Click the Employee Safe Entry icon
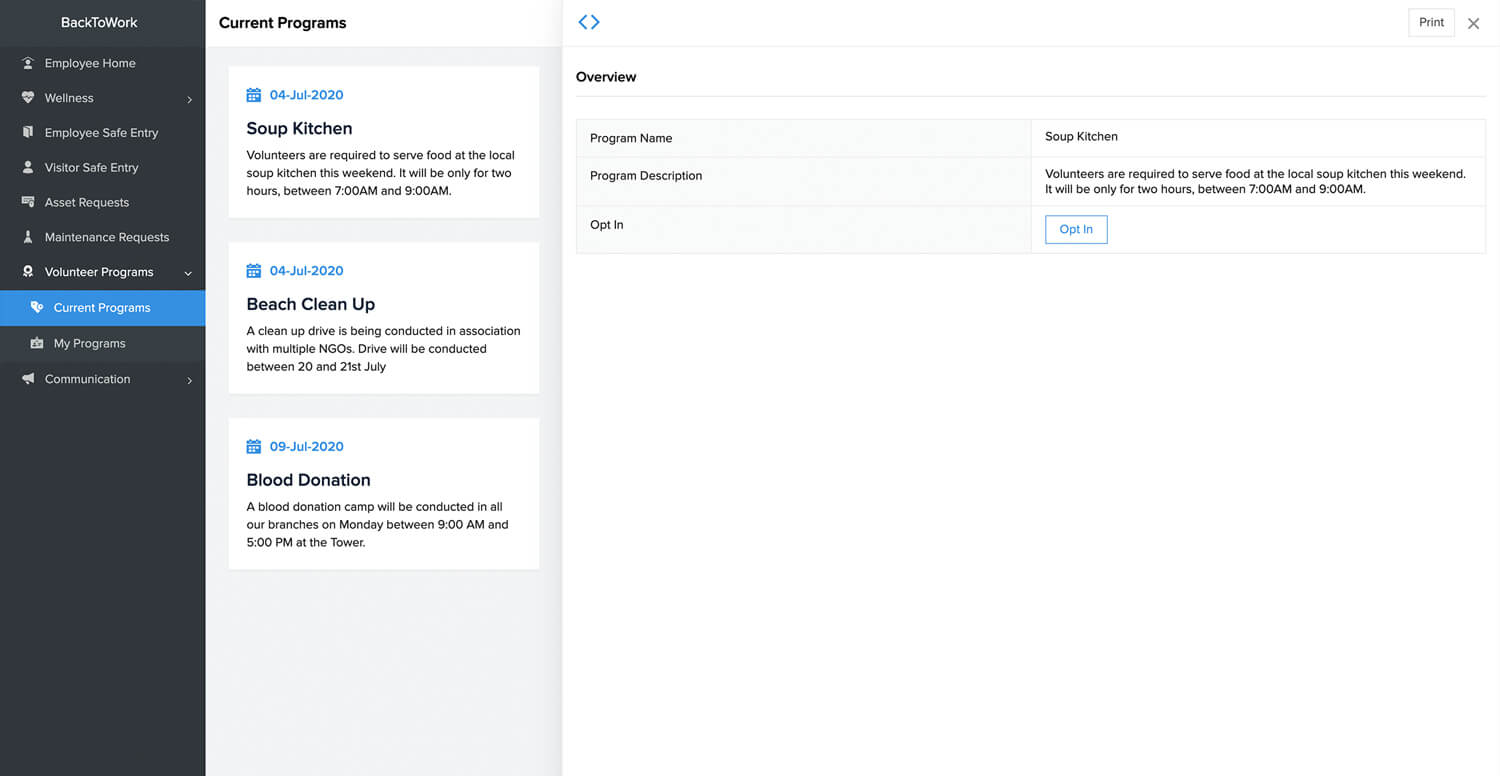Screen dimensions: 1500x776 coord(28,133)
